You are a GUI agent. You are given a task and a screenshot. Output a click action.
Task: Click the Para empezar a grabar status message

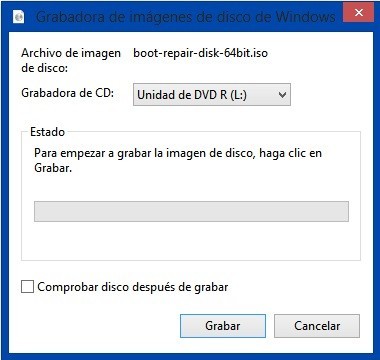point(178,160)
